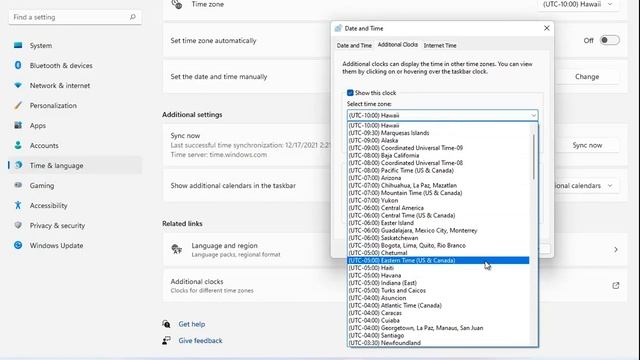This screenshot has height=360, width=640.
Task: Uncheck the Show this clock checkbox
Action: [x=350, y=93]
